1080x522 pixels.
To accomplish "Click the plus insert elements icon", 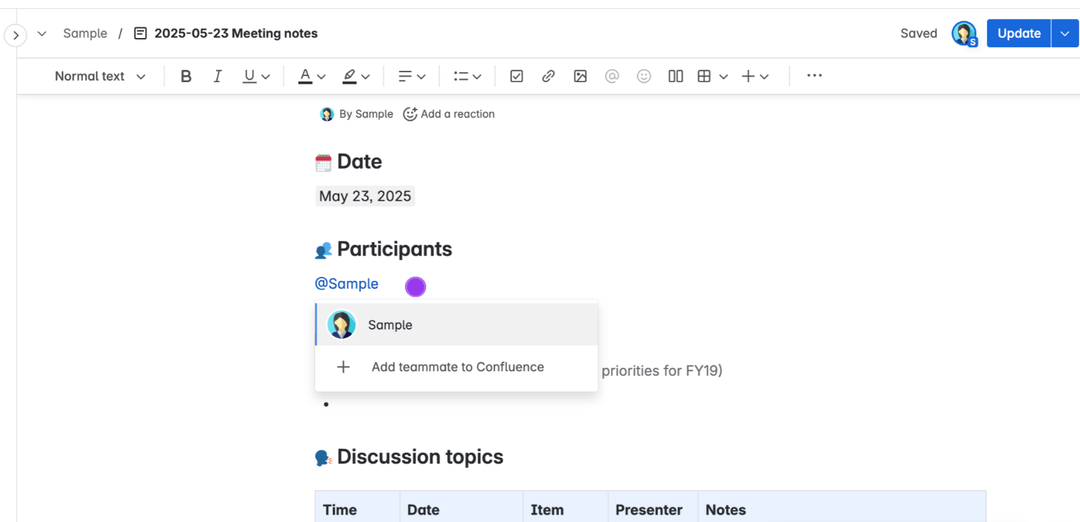I will coord(748,76).
